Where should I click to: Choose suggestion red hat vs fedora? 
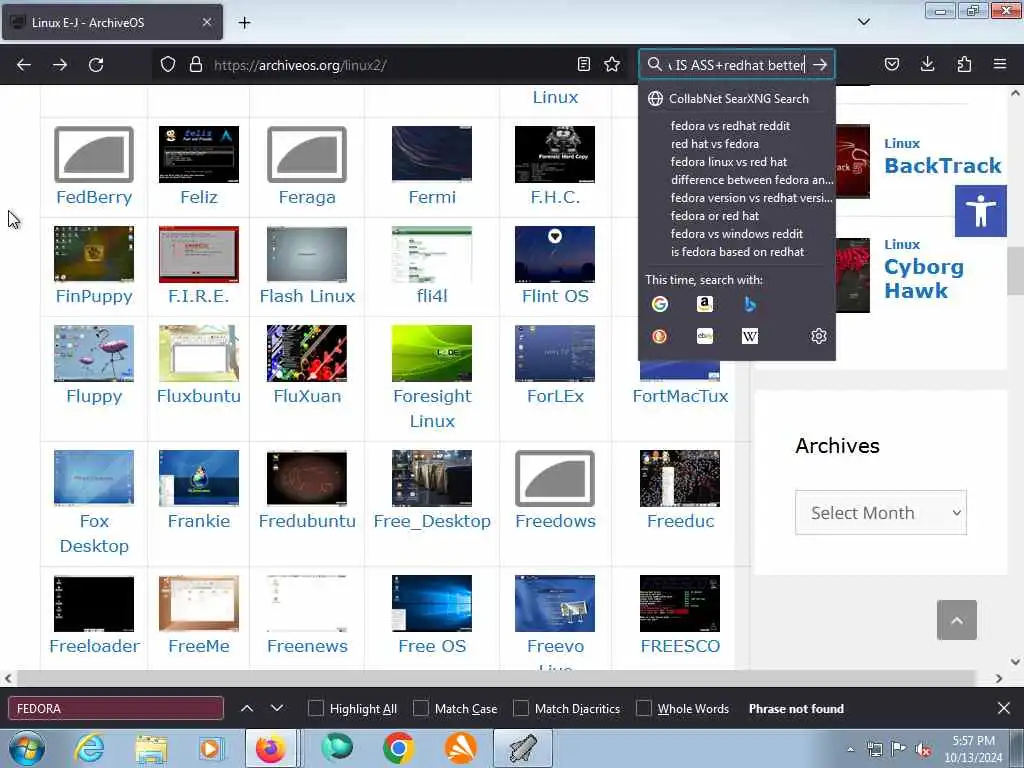point(714,144)
